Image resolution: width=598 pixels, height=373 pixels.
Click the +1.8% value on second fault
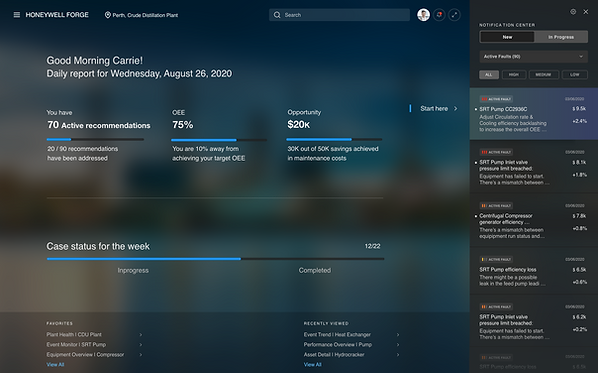point(579,175)
